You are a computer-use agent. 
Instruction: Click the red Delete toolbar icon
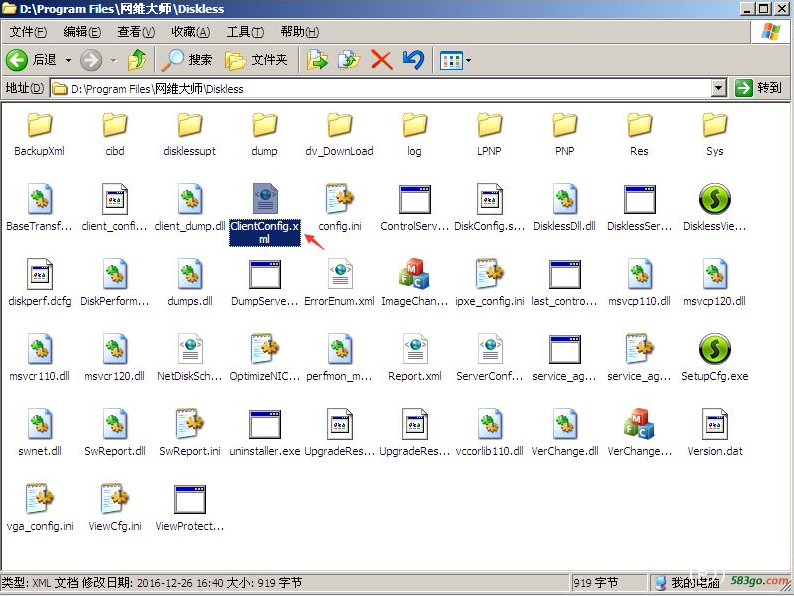[382, 60]
